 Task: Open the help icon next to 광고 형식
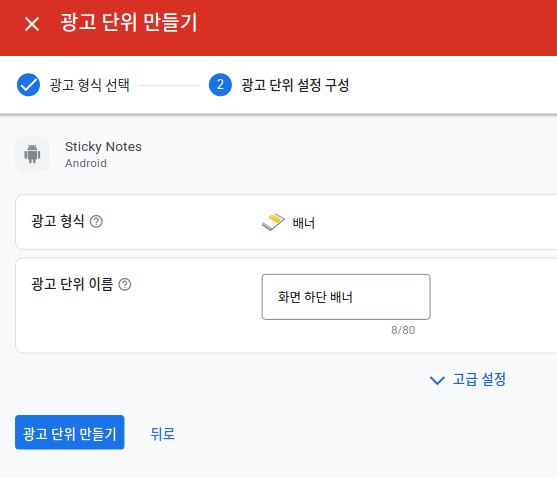[x=96, y=222]
